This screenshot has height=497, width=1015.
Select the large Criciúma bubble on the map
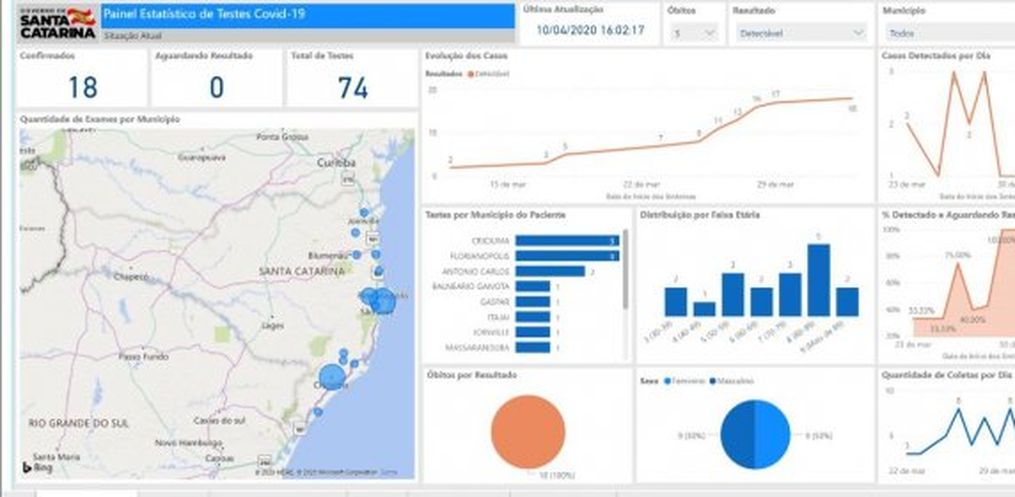tap(331, 377)
